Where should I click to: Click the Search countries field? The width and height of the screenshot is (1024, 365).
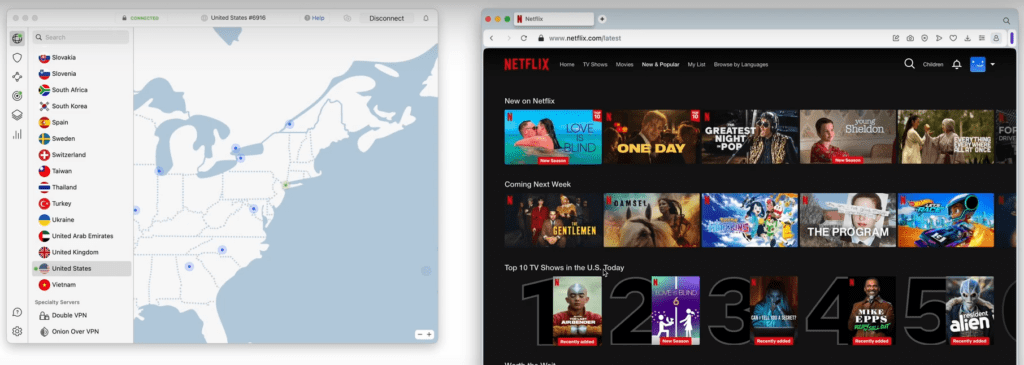[82, 37]
